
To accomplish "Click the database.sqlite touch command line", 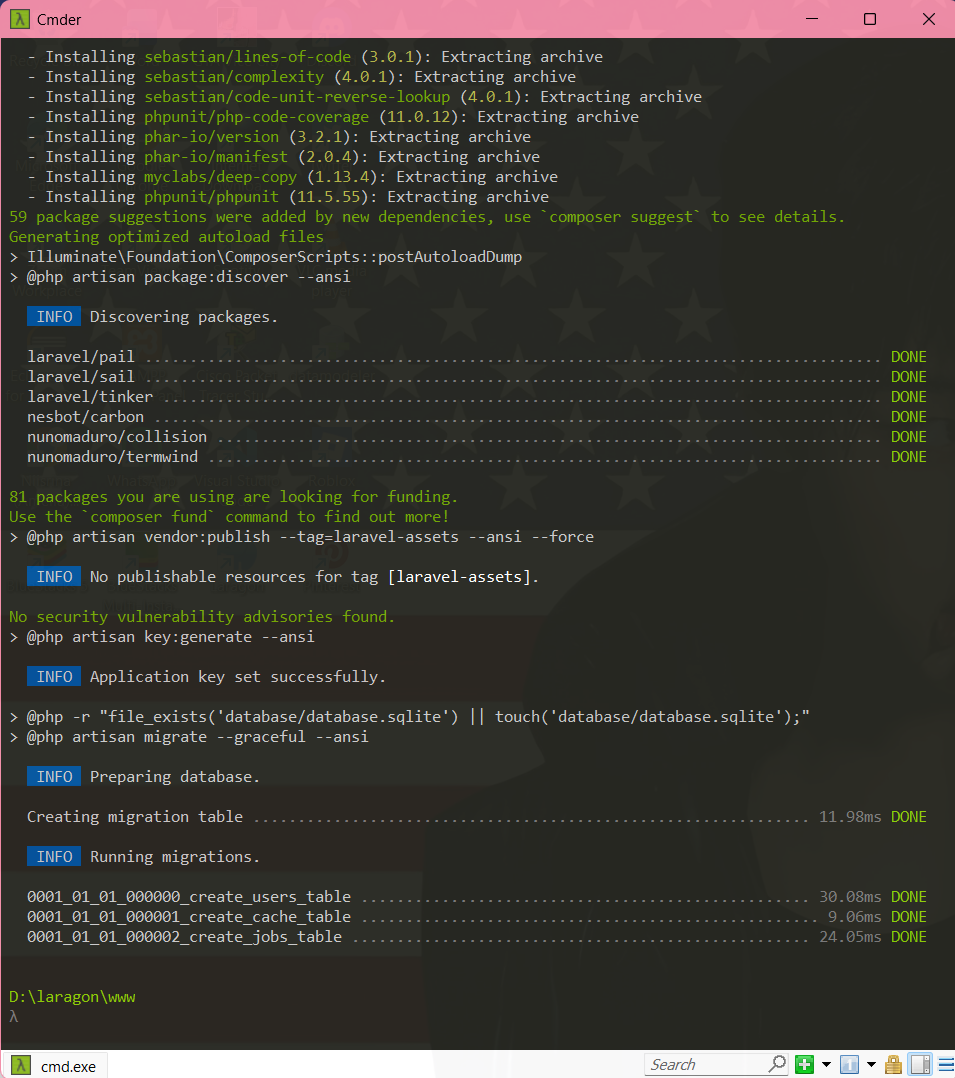I will click(409, 716).
